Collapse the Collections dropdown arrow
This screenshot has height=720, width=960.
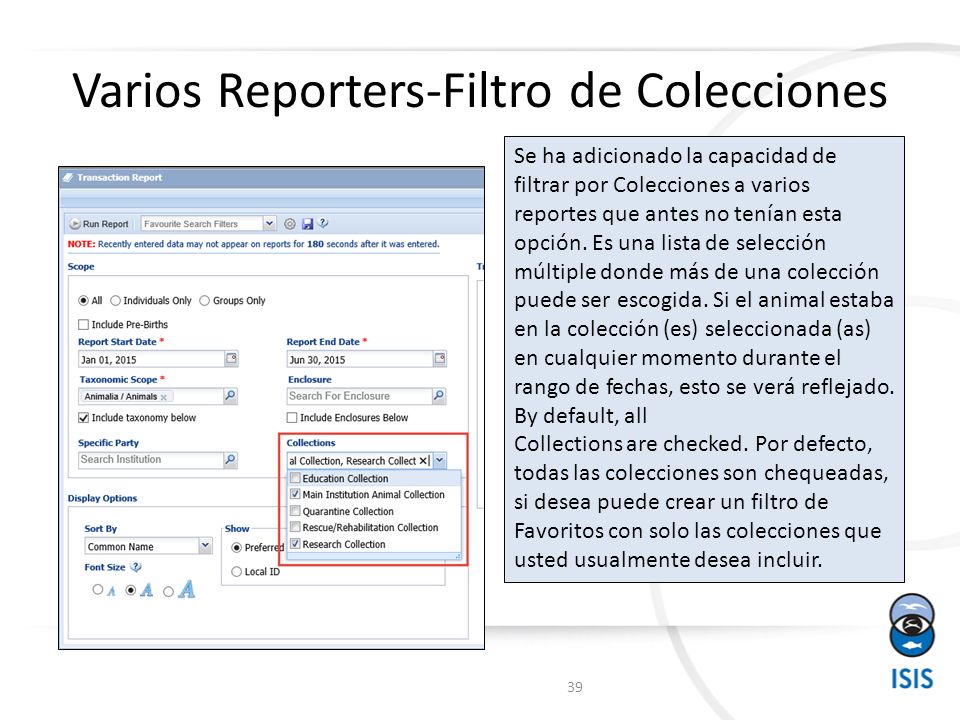pos(440,460)
